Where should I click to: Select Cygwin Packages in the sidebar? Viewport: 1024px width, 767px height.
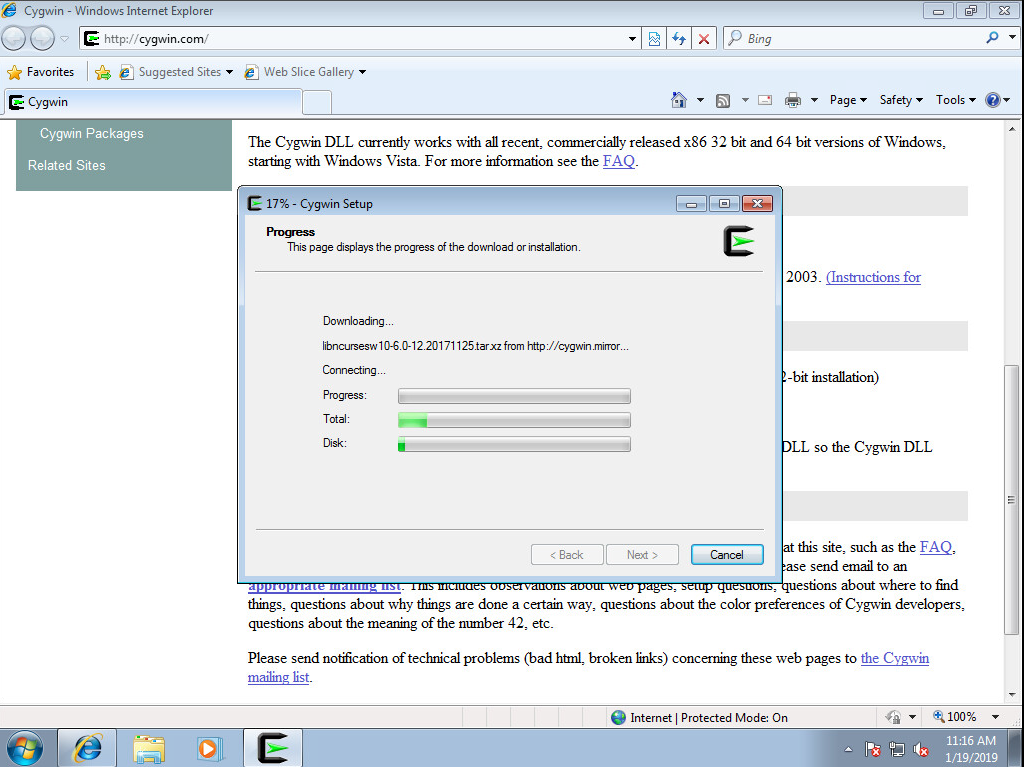pyautogui.click(x=92, y=134)
